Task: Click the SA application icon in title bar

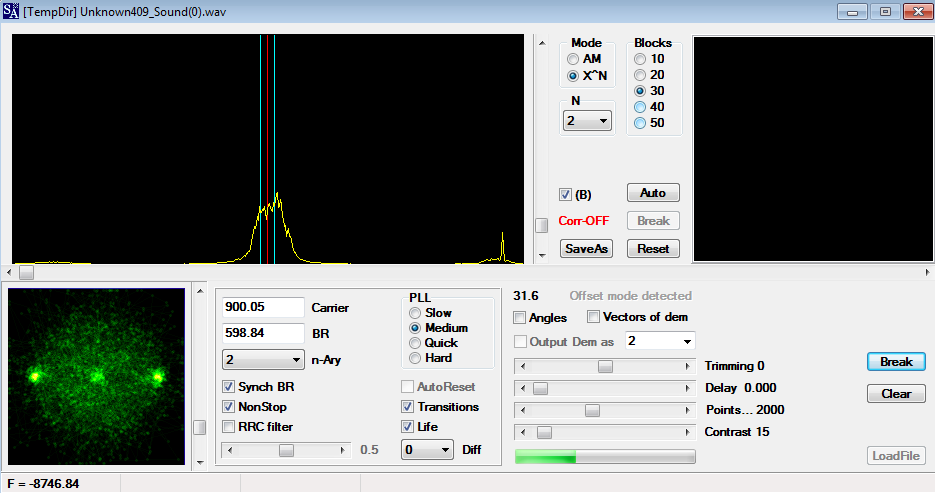Action: [x=11, y=11]
